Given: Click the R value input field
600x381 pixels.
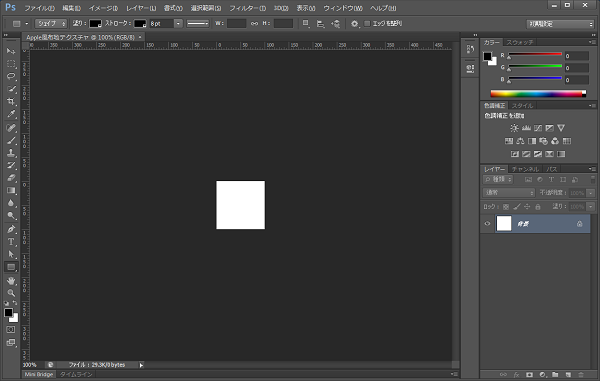Looking at the screenshot, I should tap(577, 56).
